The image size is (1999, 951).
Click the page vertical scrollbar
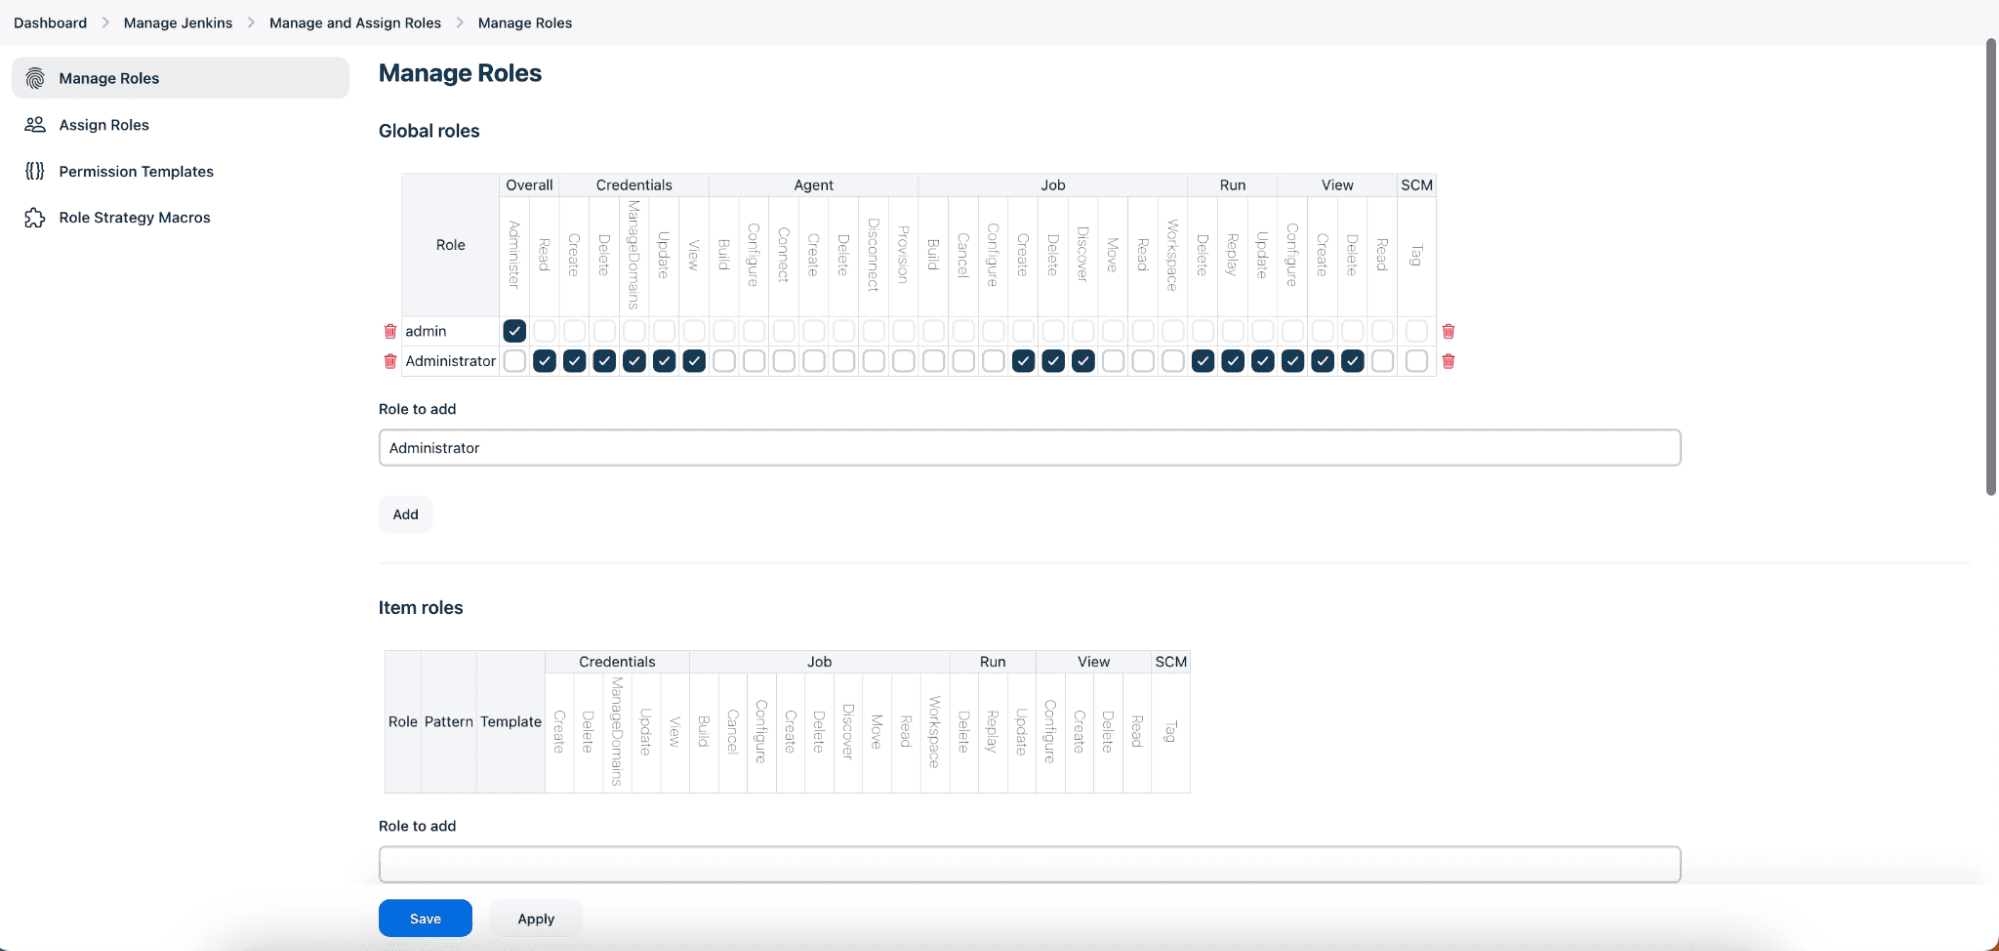1991,267
